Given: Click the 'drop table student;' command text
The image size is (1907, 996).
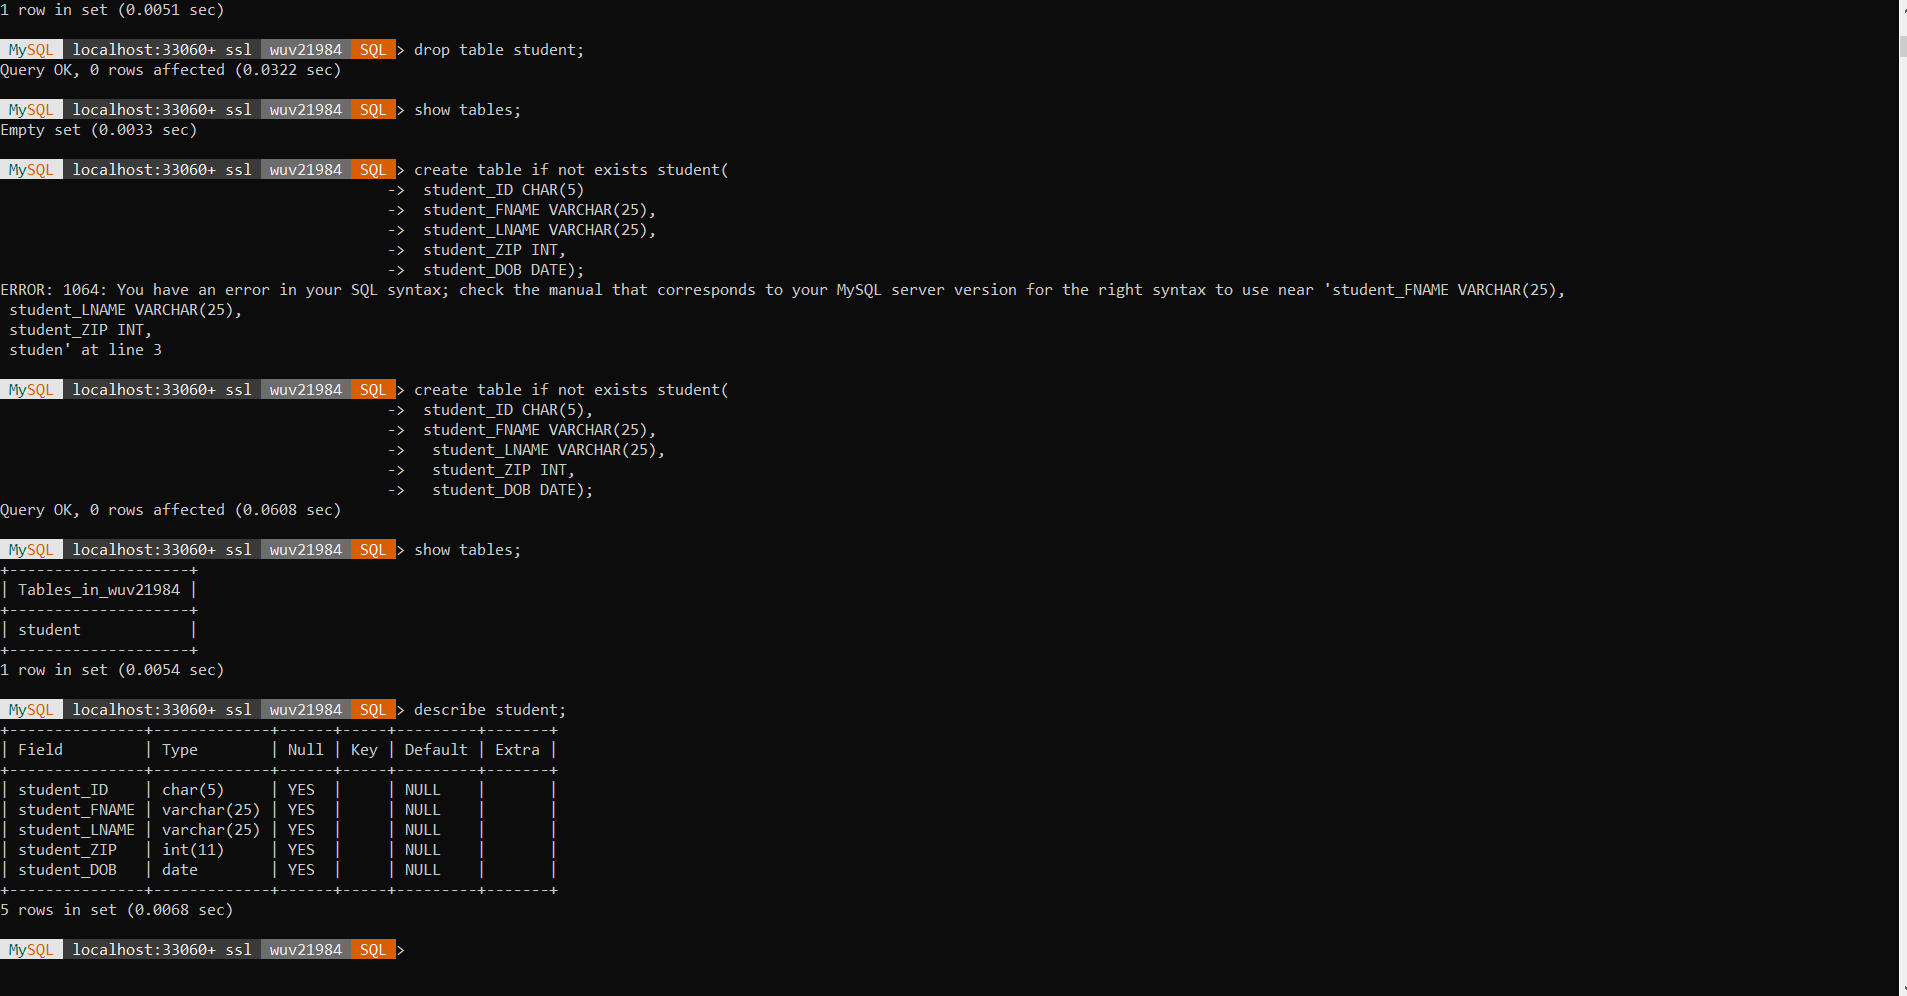Looking at the screenshot, I should click(x=499, y=50).
